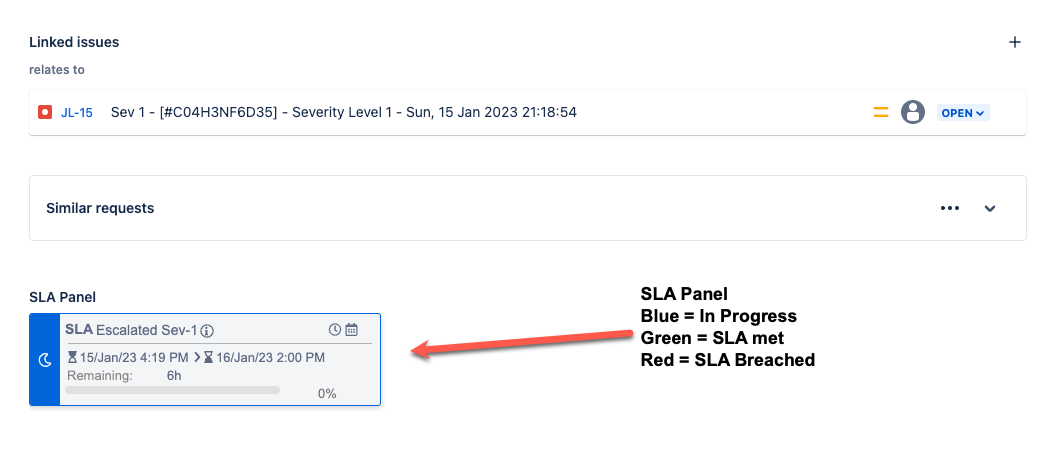Click the red JL-15 issue type icon
Screen dimensions: 1046x454
tap(45, 113)
